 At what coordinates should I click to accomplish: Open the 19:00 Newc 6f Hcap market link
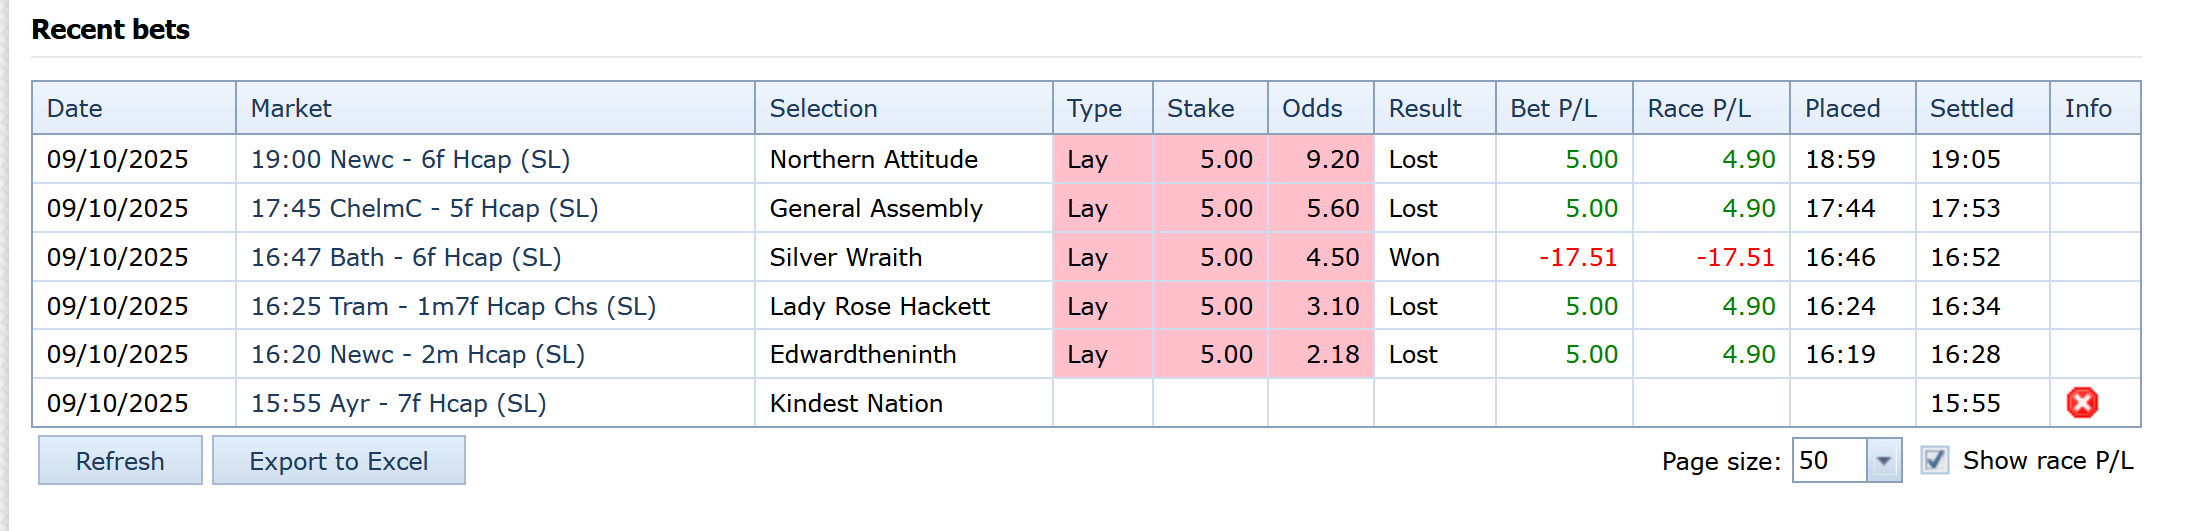410,159
